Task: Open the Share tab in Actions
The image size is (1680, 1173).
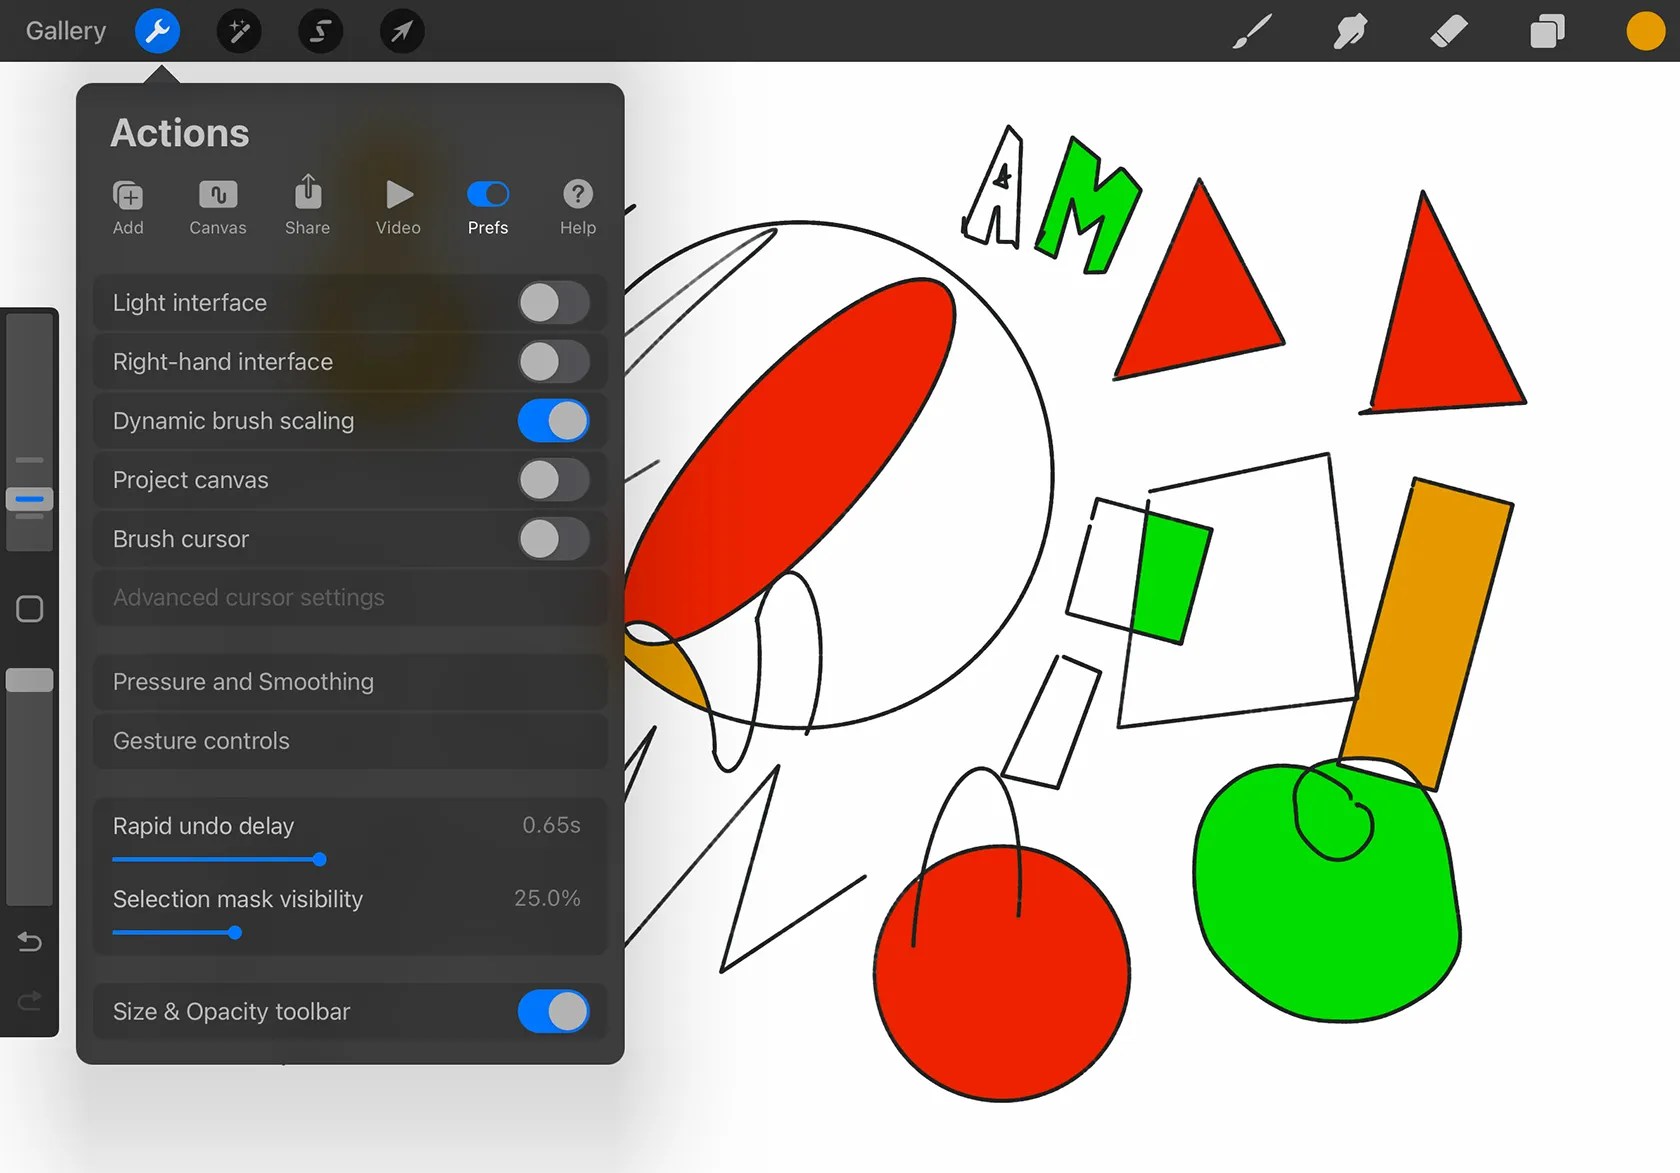Action: pyautogui.click(x=307, y=207)
